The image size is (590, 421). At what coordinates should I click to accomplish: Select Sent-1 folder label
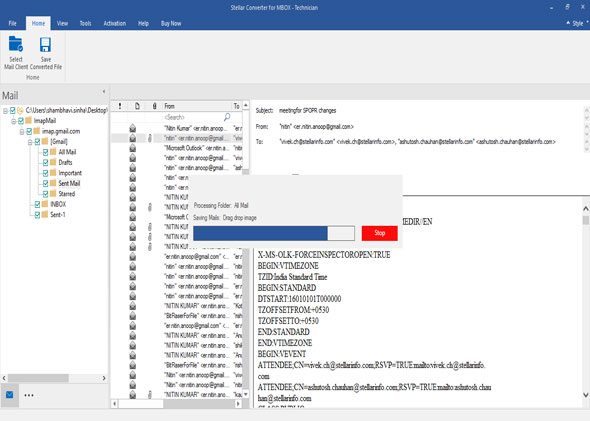58,215
